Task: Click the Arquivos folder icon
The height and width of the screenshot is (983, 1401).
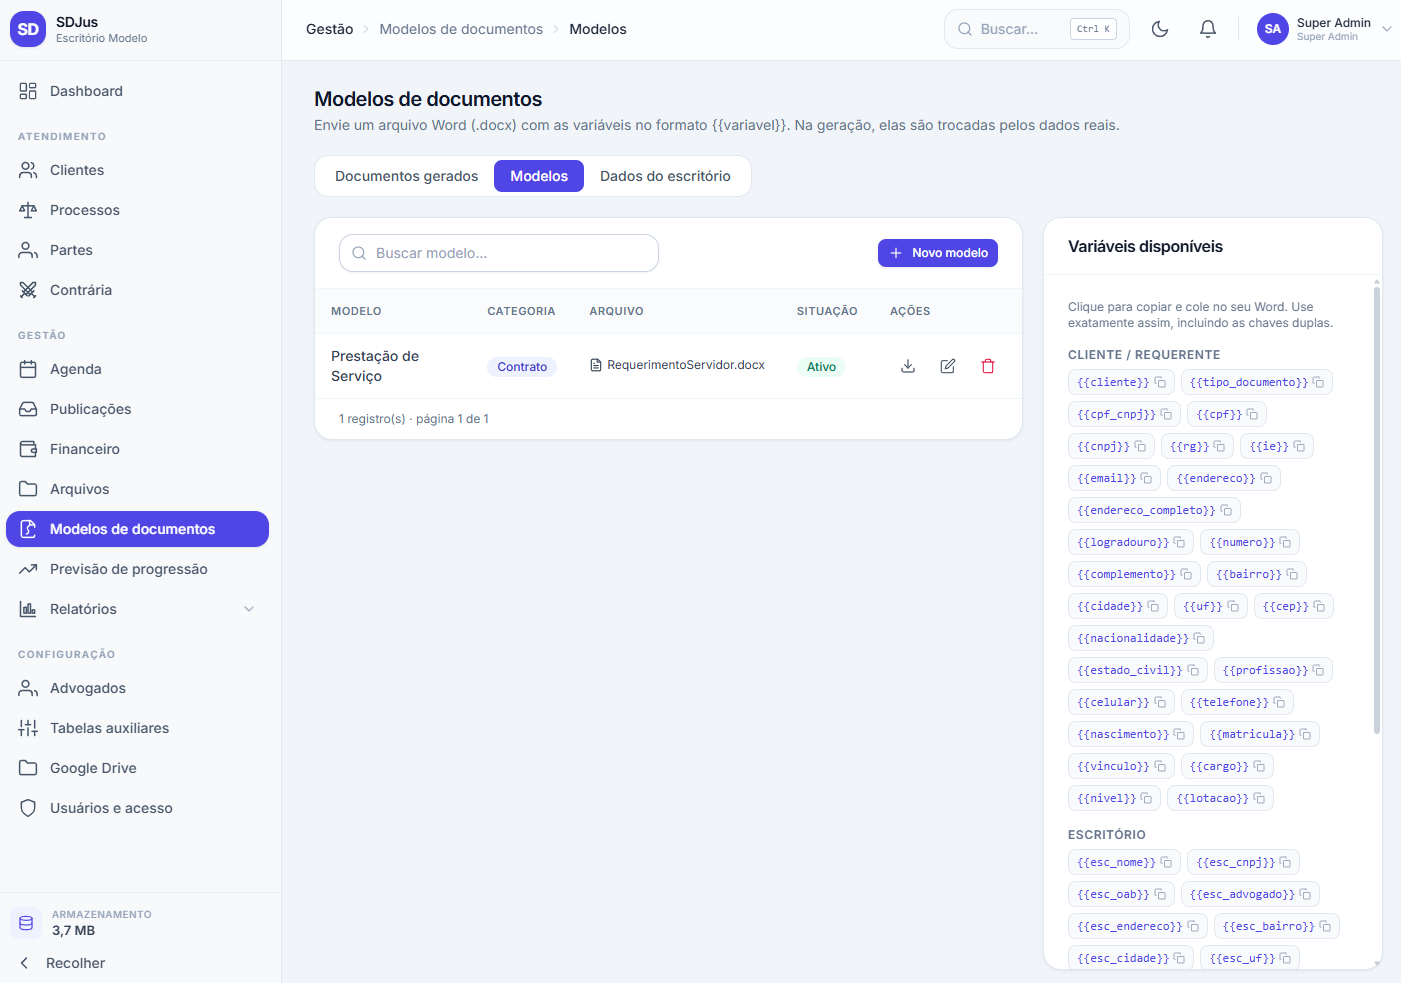Action: pyautogui.click(x=28, y=489)
